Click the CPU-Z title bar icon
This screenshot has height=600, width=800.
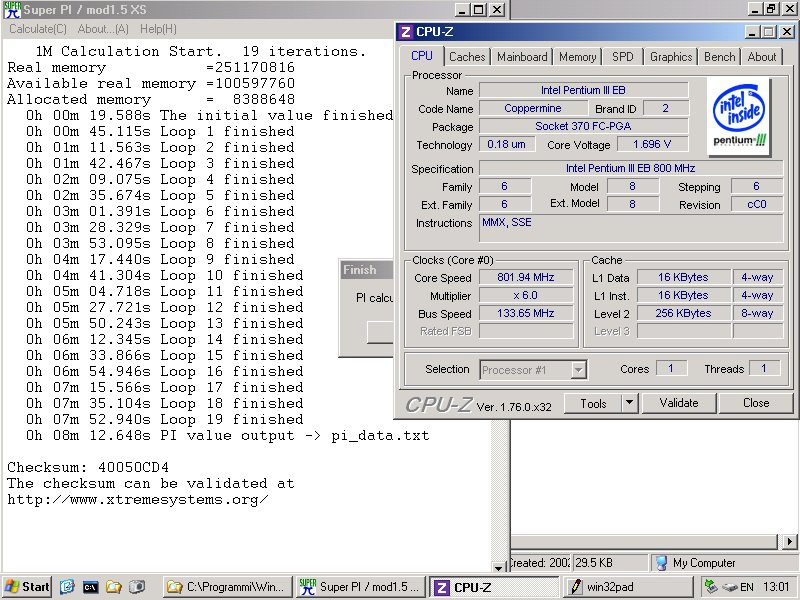(x=405, y=32)
